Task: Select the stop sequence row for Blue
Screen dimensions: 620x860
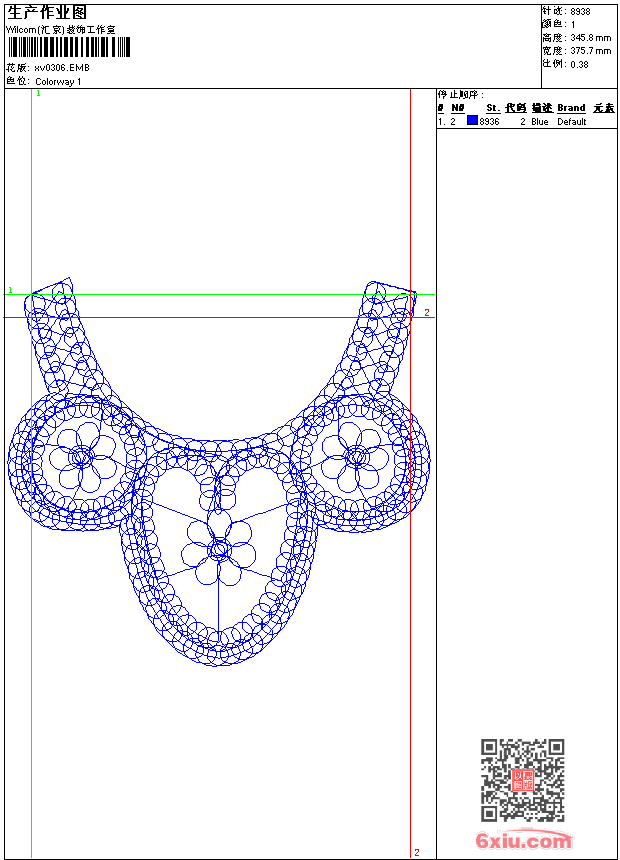Action: click(525, 121)
